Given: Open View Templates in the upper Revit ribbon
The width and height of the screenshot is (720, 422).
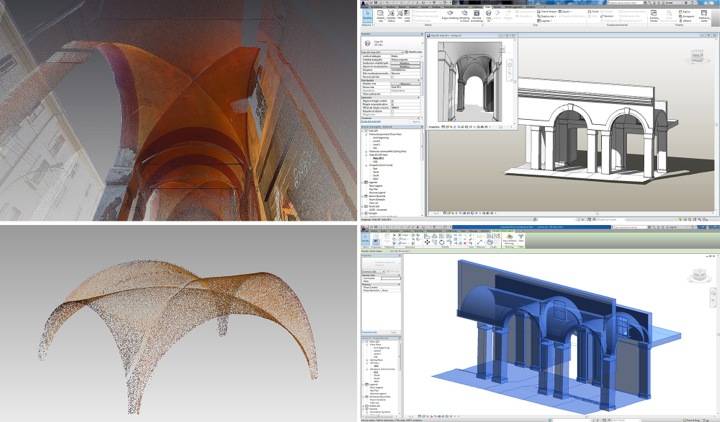Looking at the screenshot, I should pos(380,14).
